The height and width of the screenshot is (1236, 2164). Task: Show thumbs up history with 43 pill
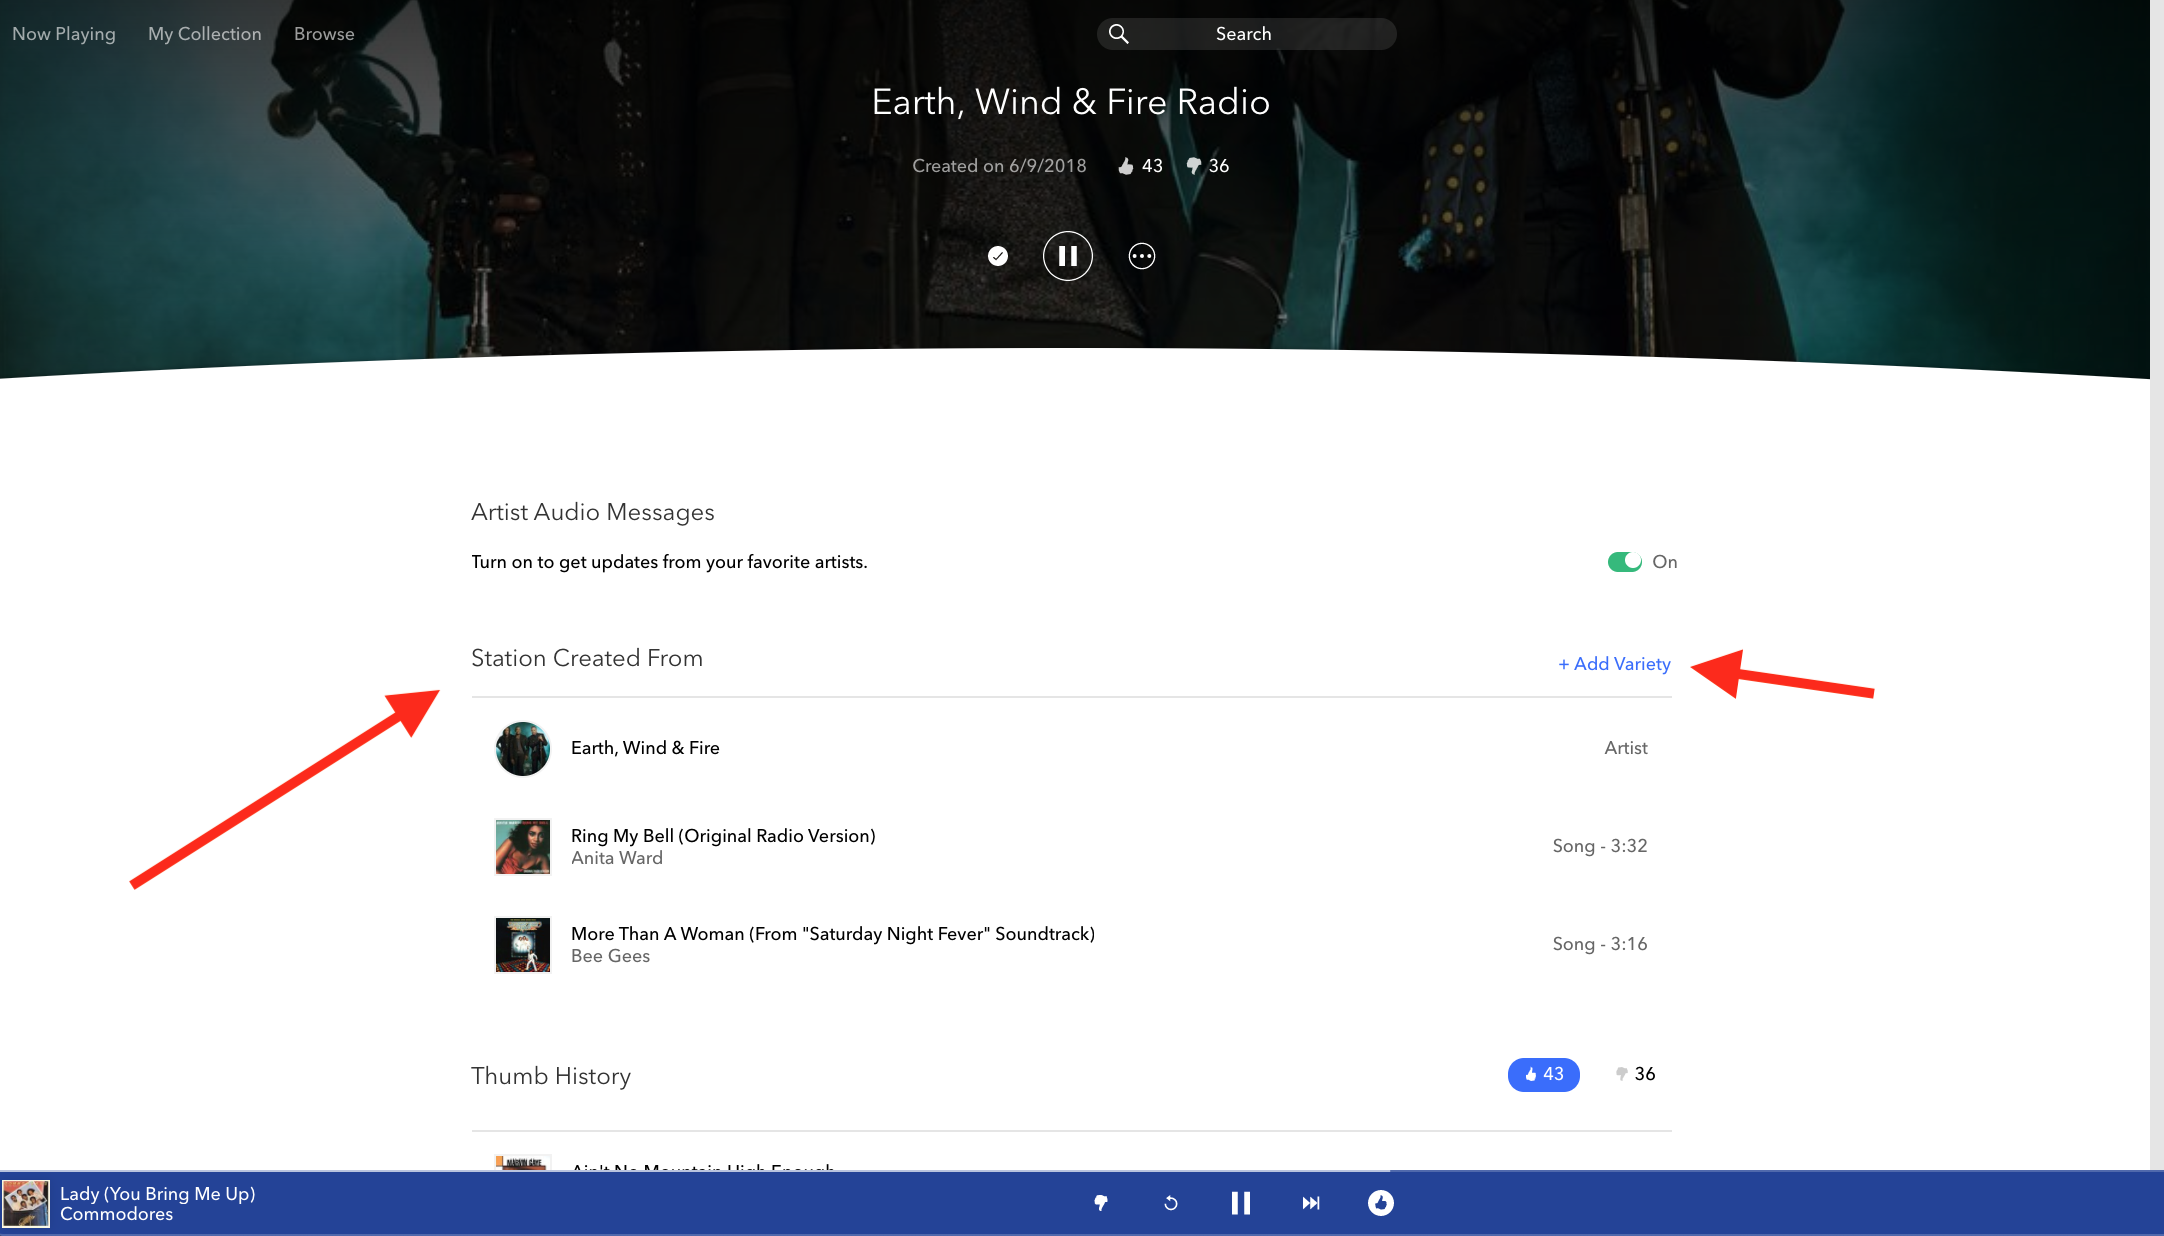click(x=1543, y=1074)
